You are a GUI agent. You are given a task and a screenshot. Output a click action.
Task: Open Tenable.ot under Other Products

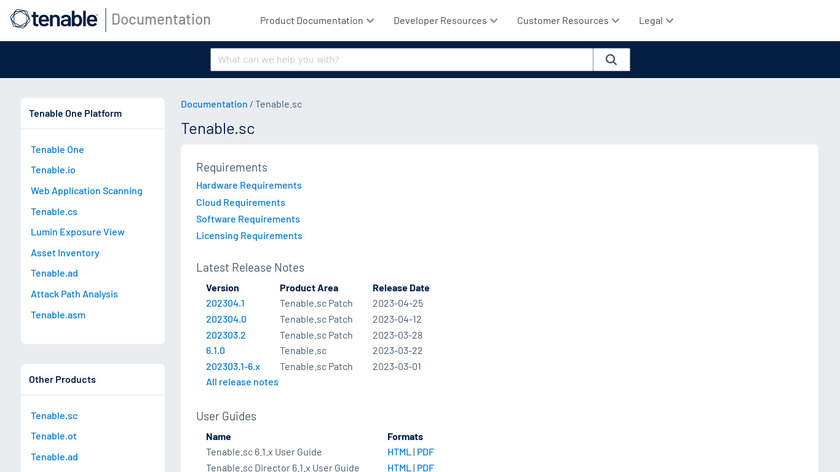(x=54, y=436)
